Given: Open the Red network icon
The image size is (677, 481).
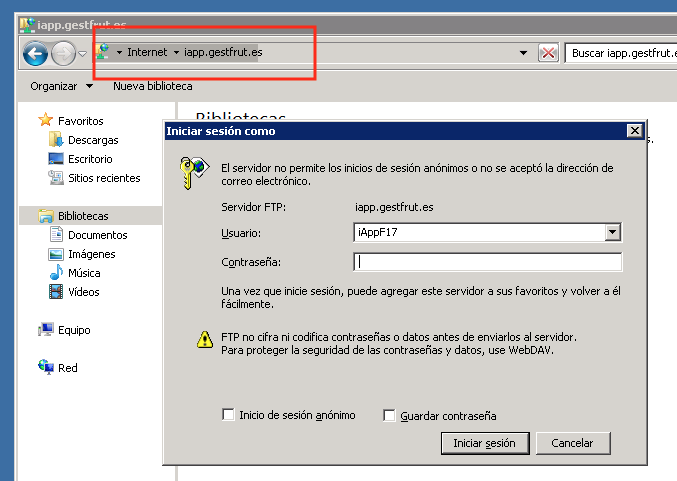Looking at the screenshot, I should point(46,368).
